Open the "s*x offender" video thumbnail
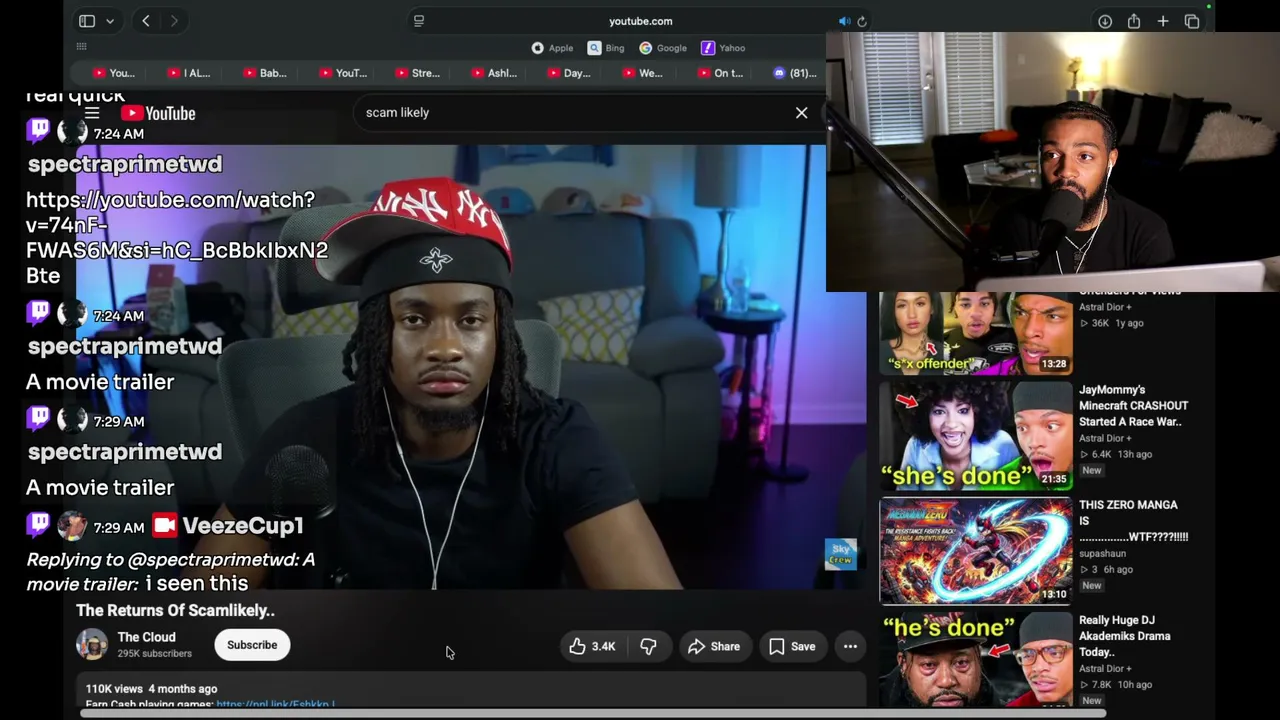This screenshot has width=1280, height=720. (975, 332)
